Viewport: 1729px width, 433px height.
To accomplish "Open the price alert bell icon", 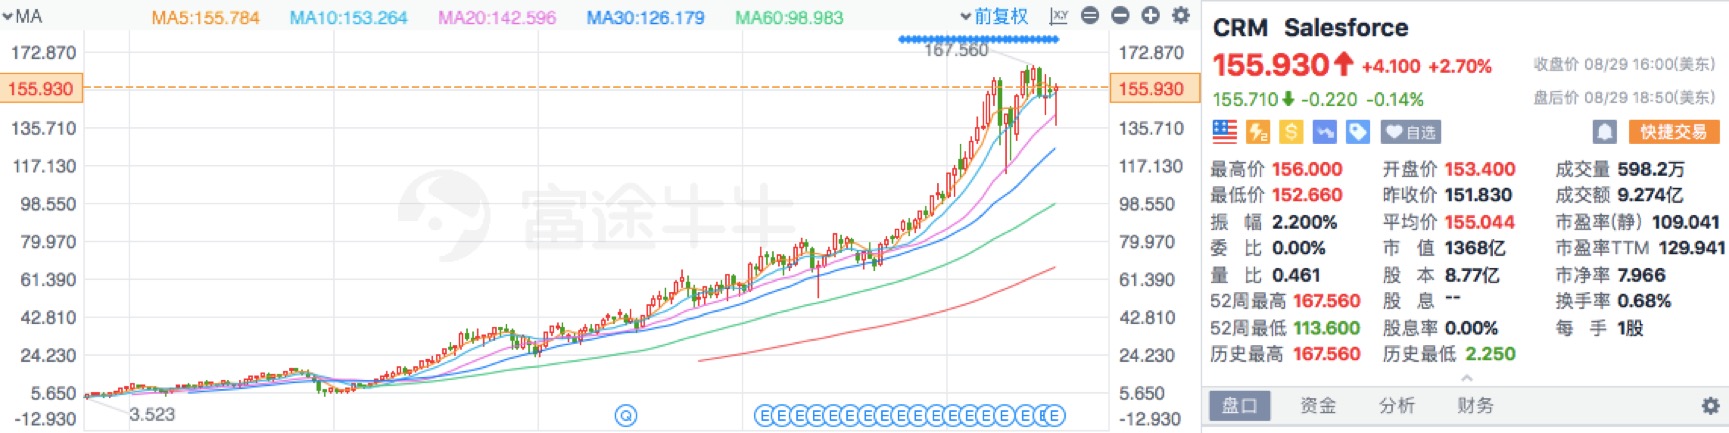I will point(1604,132).
